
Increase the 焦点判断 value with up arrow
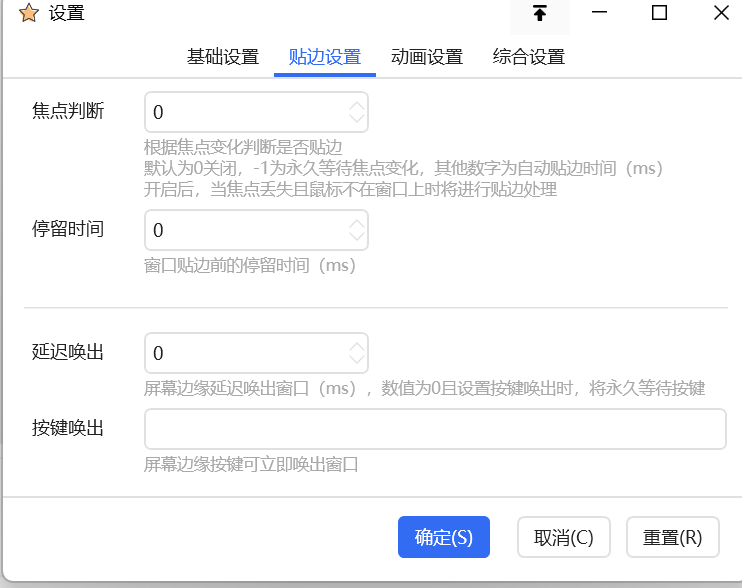(357, 105)
